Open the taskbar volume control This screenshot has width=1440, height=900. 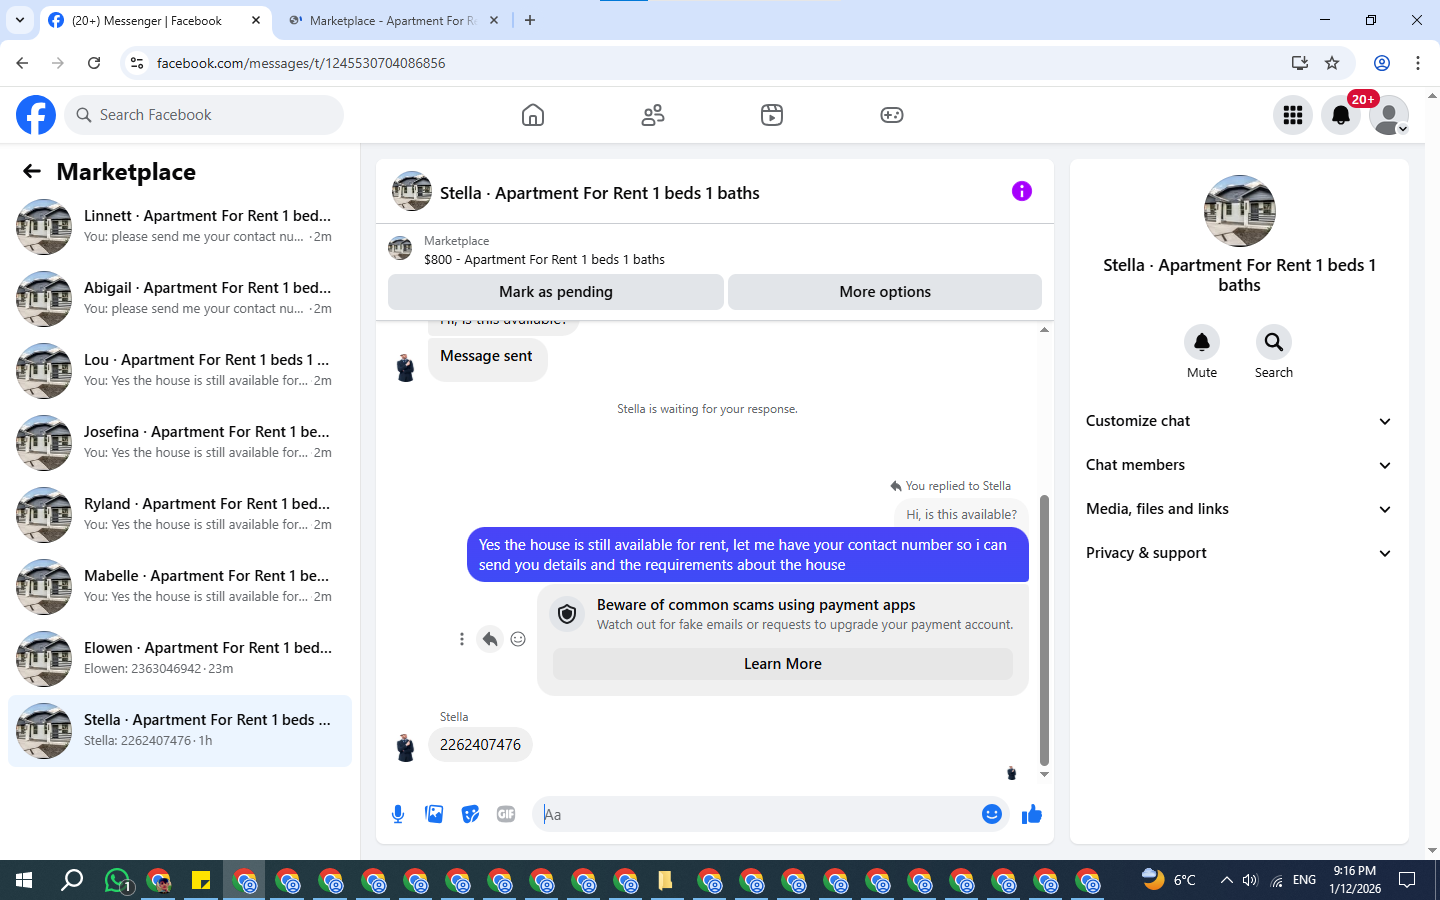(x=1250, y=880)
